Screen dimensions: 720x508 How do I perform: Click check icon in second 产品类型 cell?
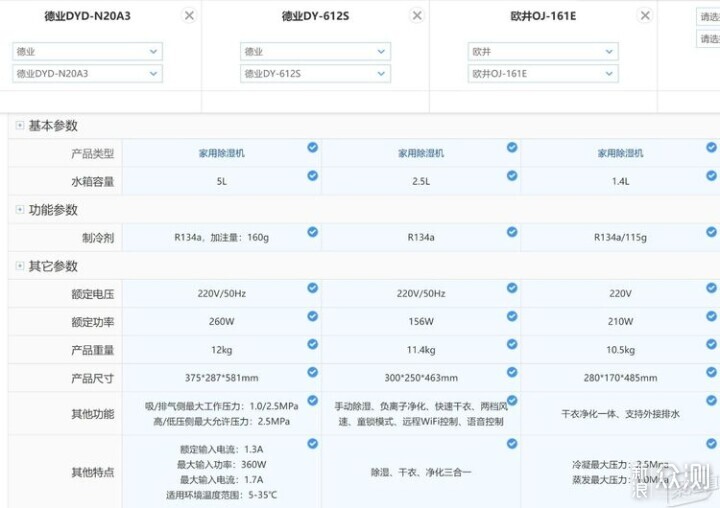512,147
